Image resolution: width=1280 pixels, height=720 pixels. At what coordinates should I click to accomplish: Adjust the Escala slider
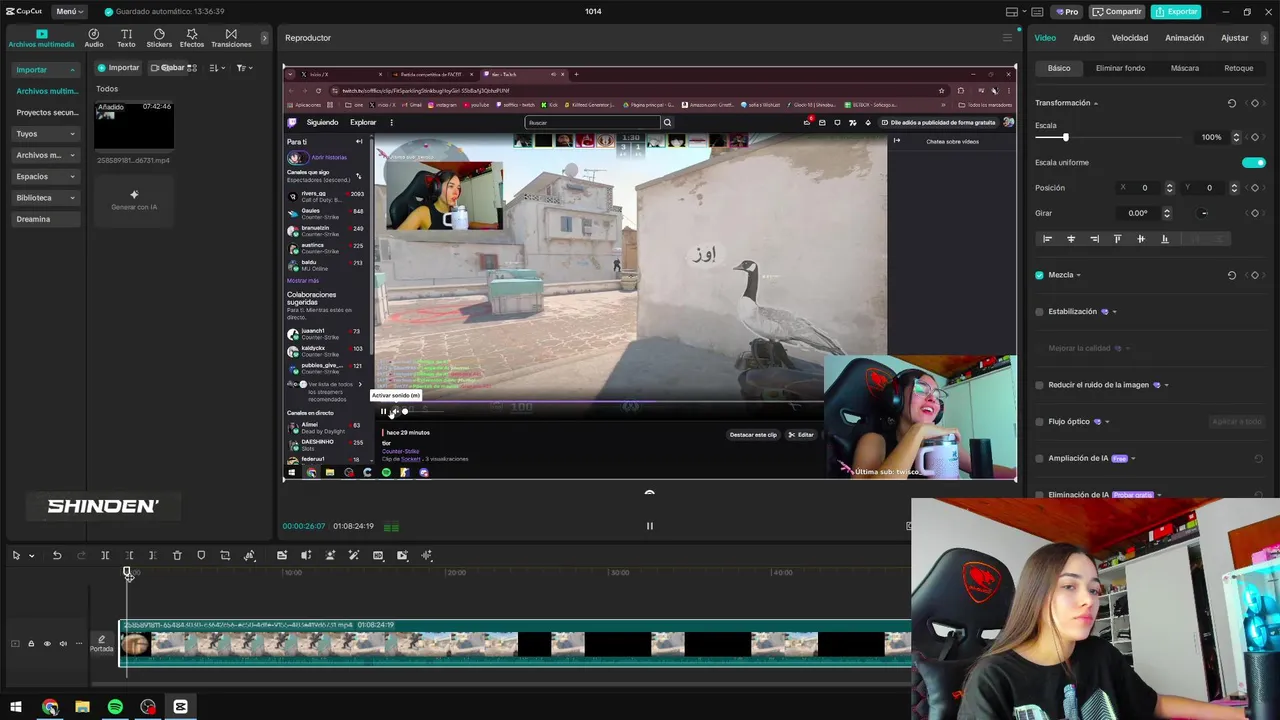(x=1066, y=137)
